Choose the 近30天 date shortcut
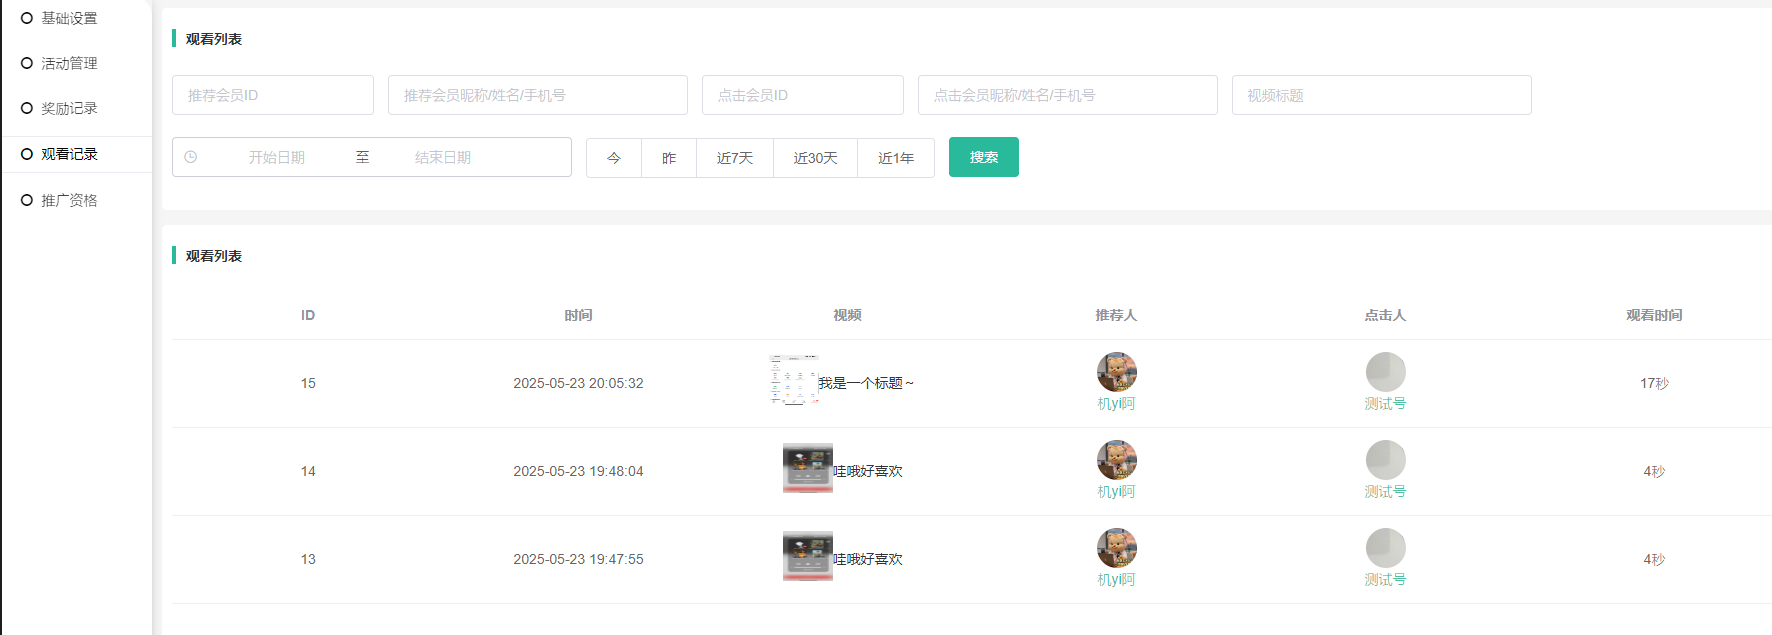Screen dimensions: 1772x635 click(815, 158)
